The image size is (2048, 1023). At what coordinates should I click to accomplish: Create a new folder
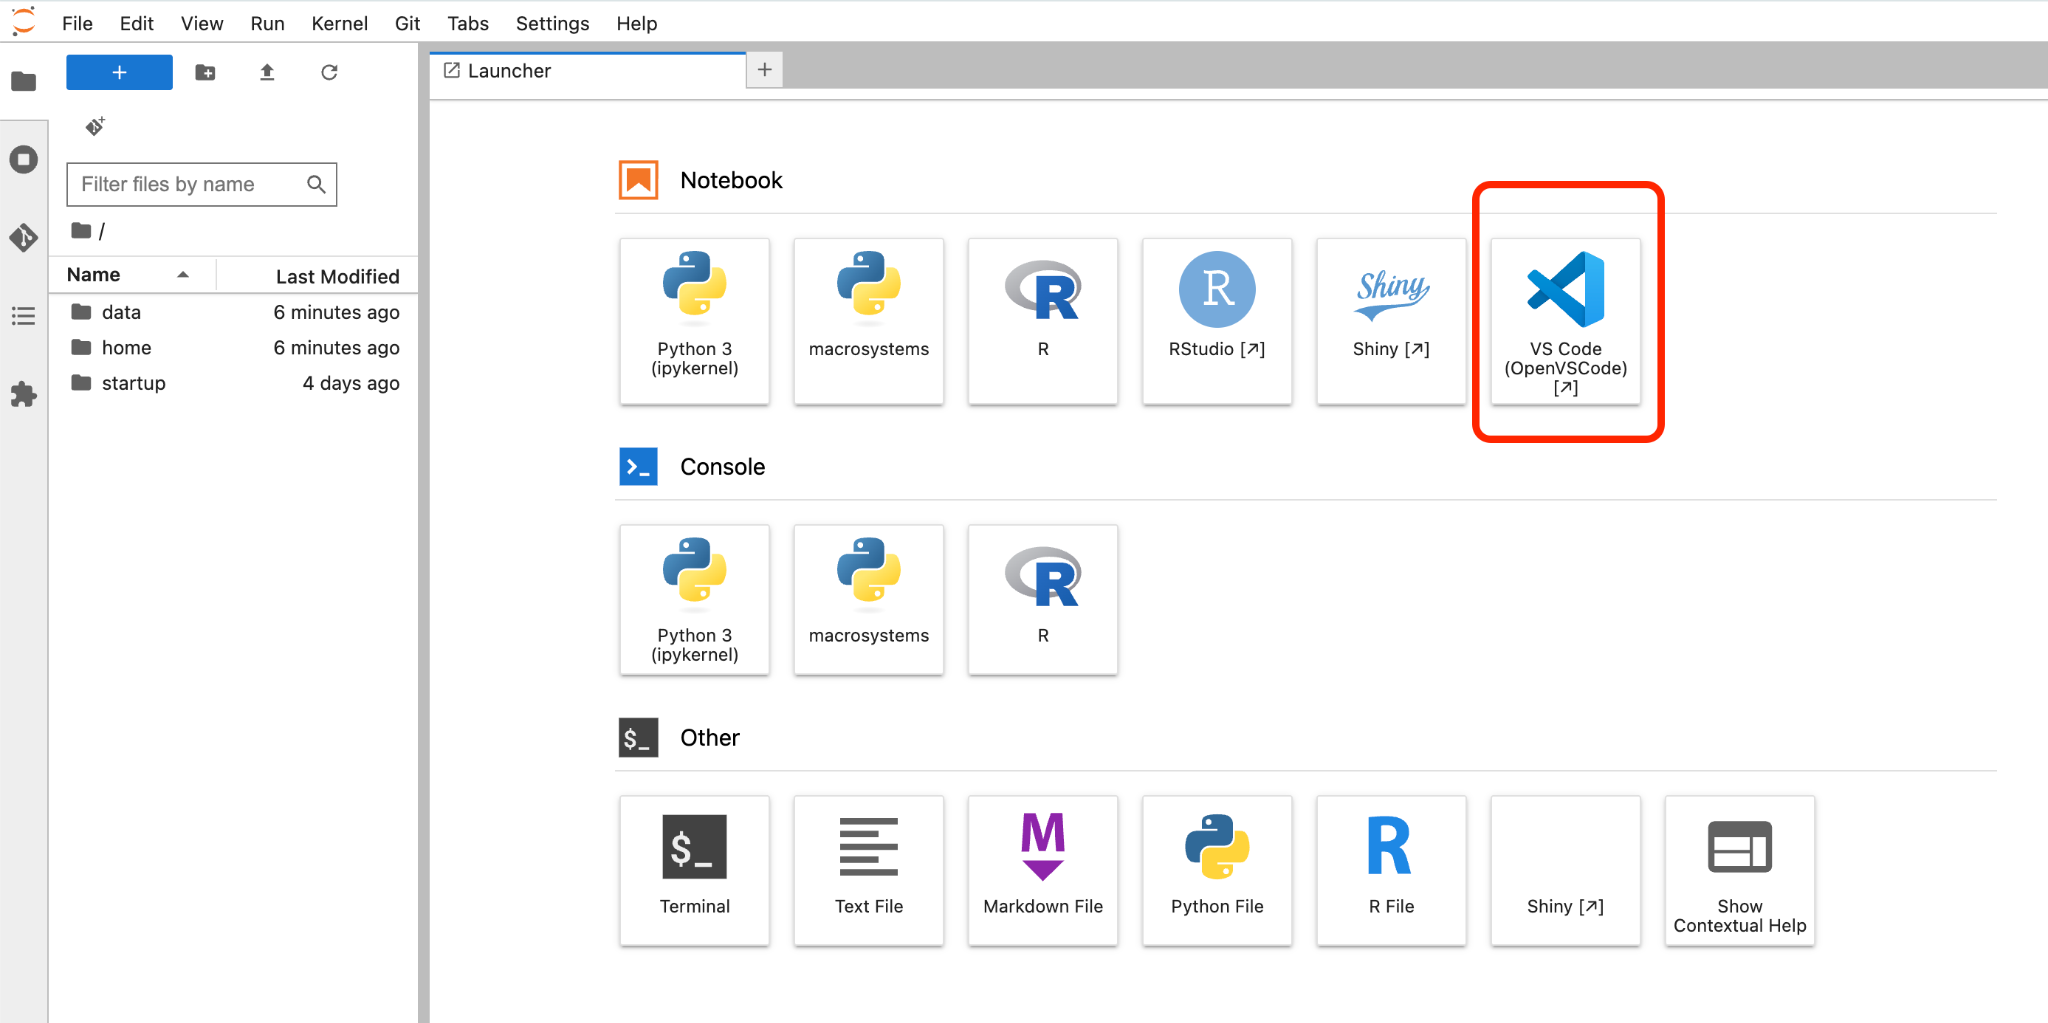(205, 72)
